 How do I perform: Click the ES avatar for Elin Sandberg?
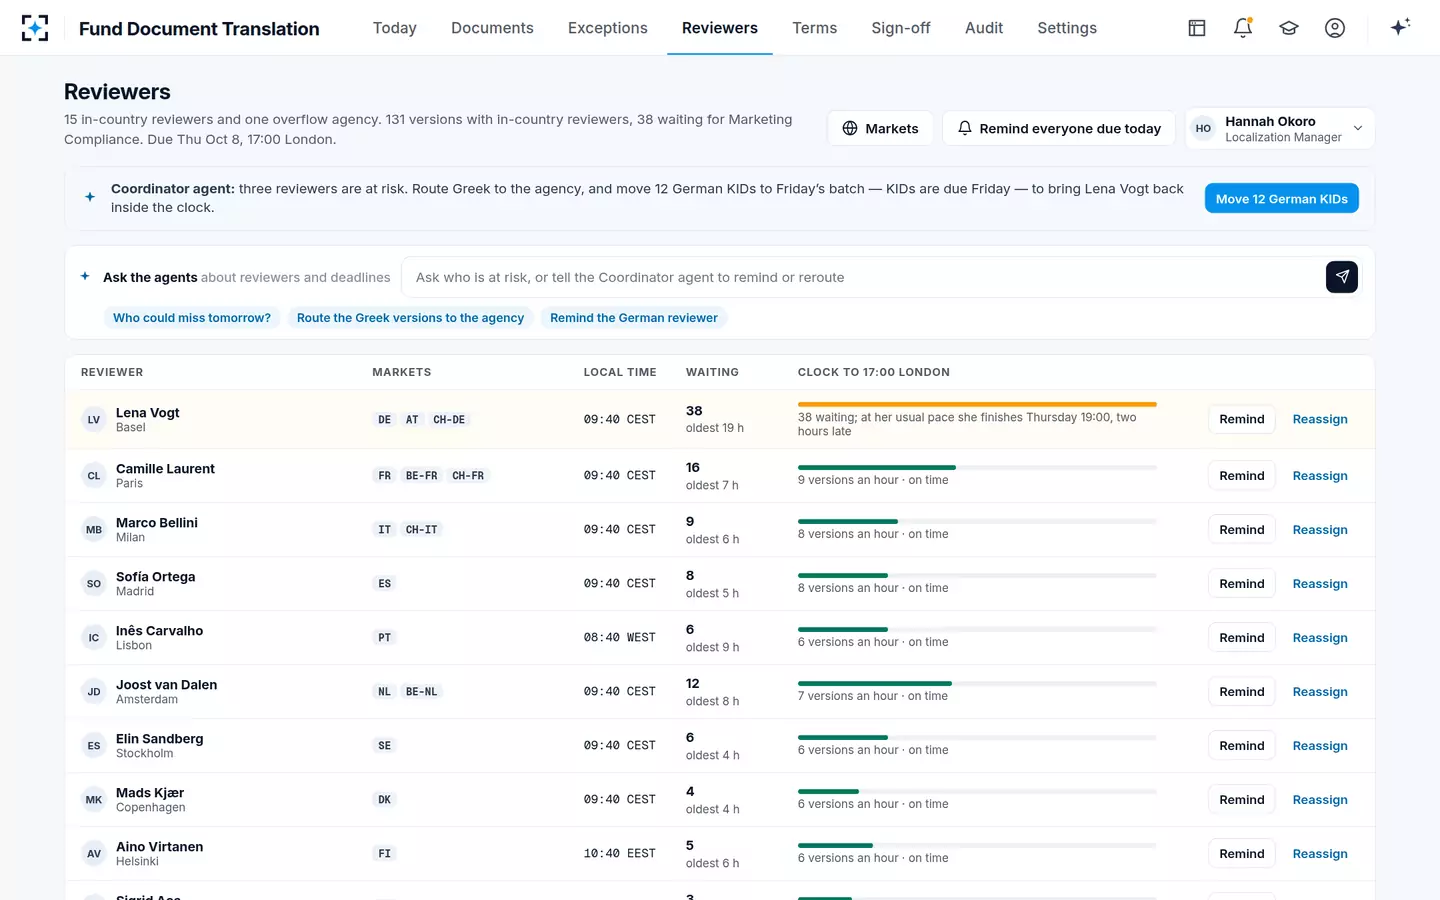[x=94, y=746]
